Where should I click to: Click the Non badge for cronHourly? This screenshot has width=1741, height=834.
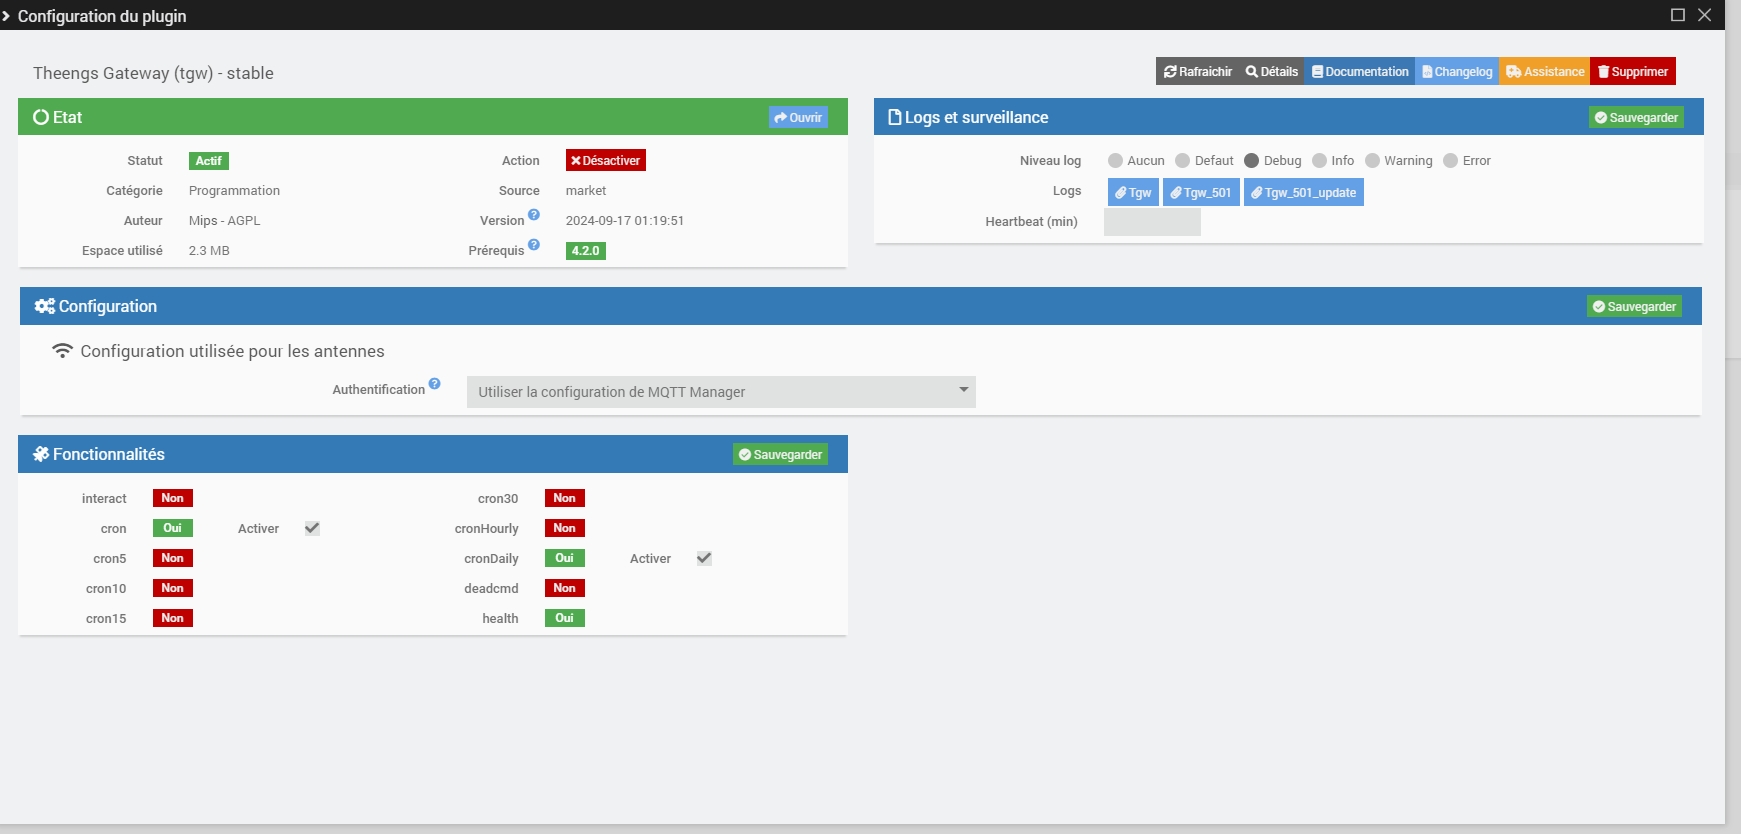pyautogui.click(x=565, y=528)
